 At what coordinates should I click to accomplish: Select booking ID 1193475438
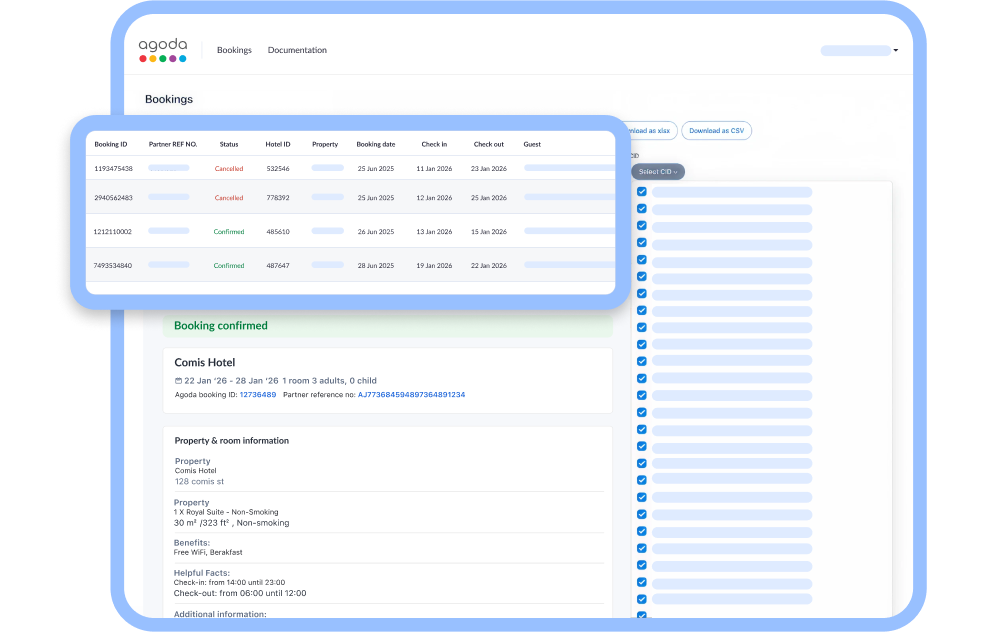tap(114, 168)
